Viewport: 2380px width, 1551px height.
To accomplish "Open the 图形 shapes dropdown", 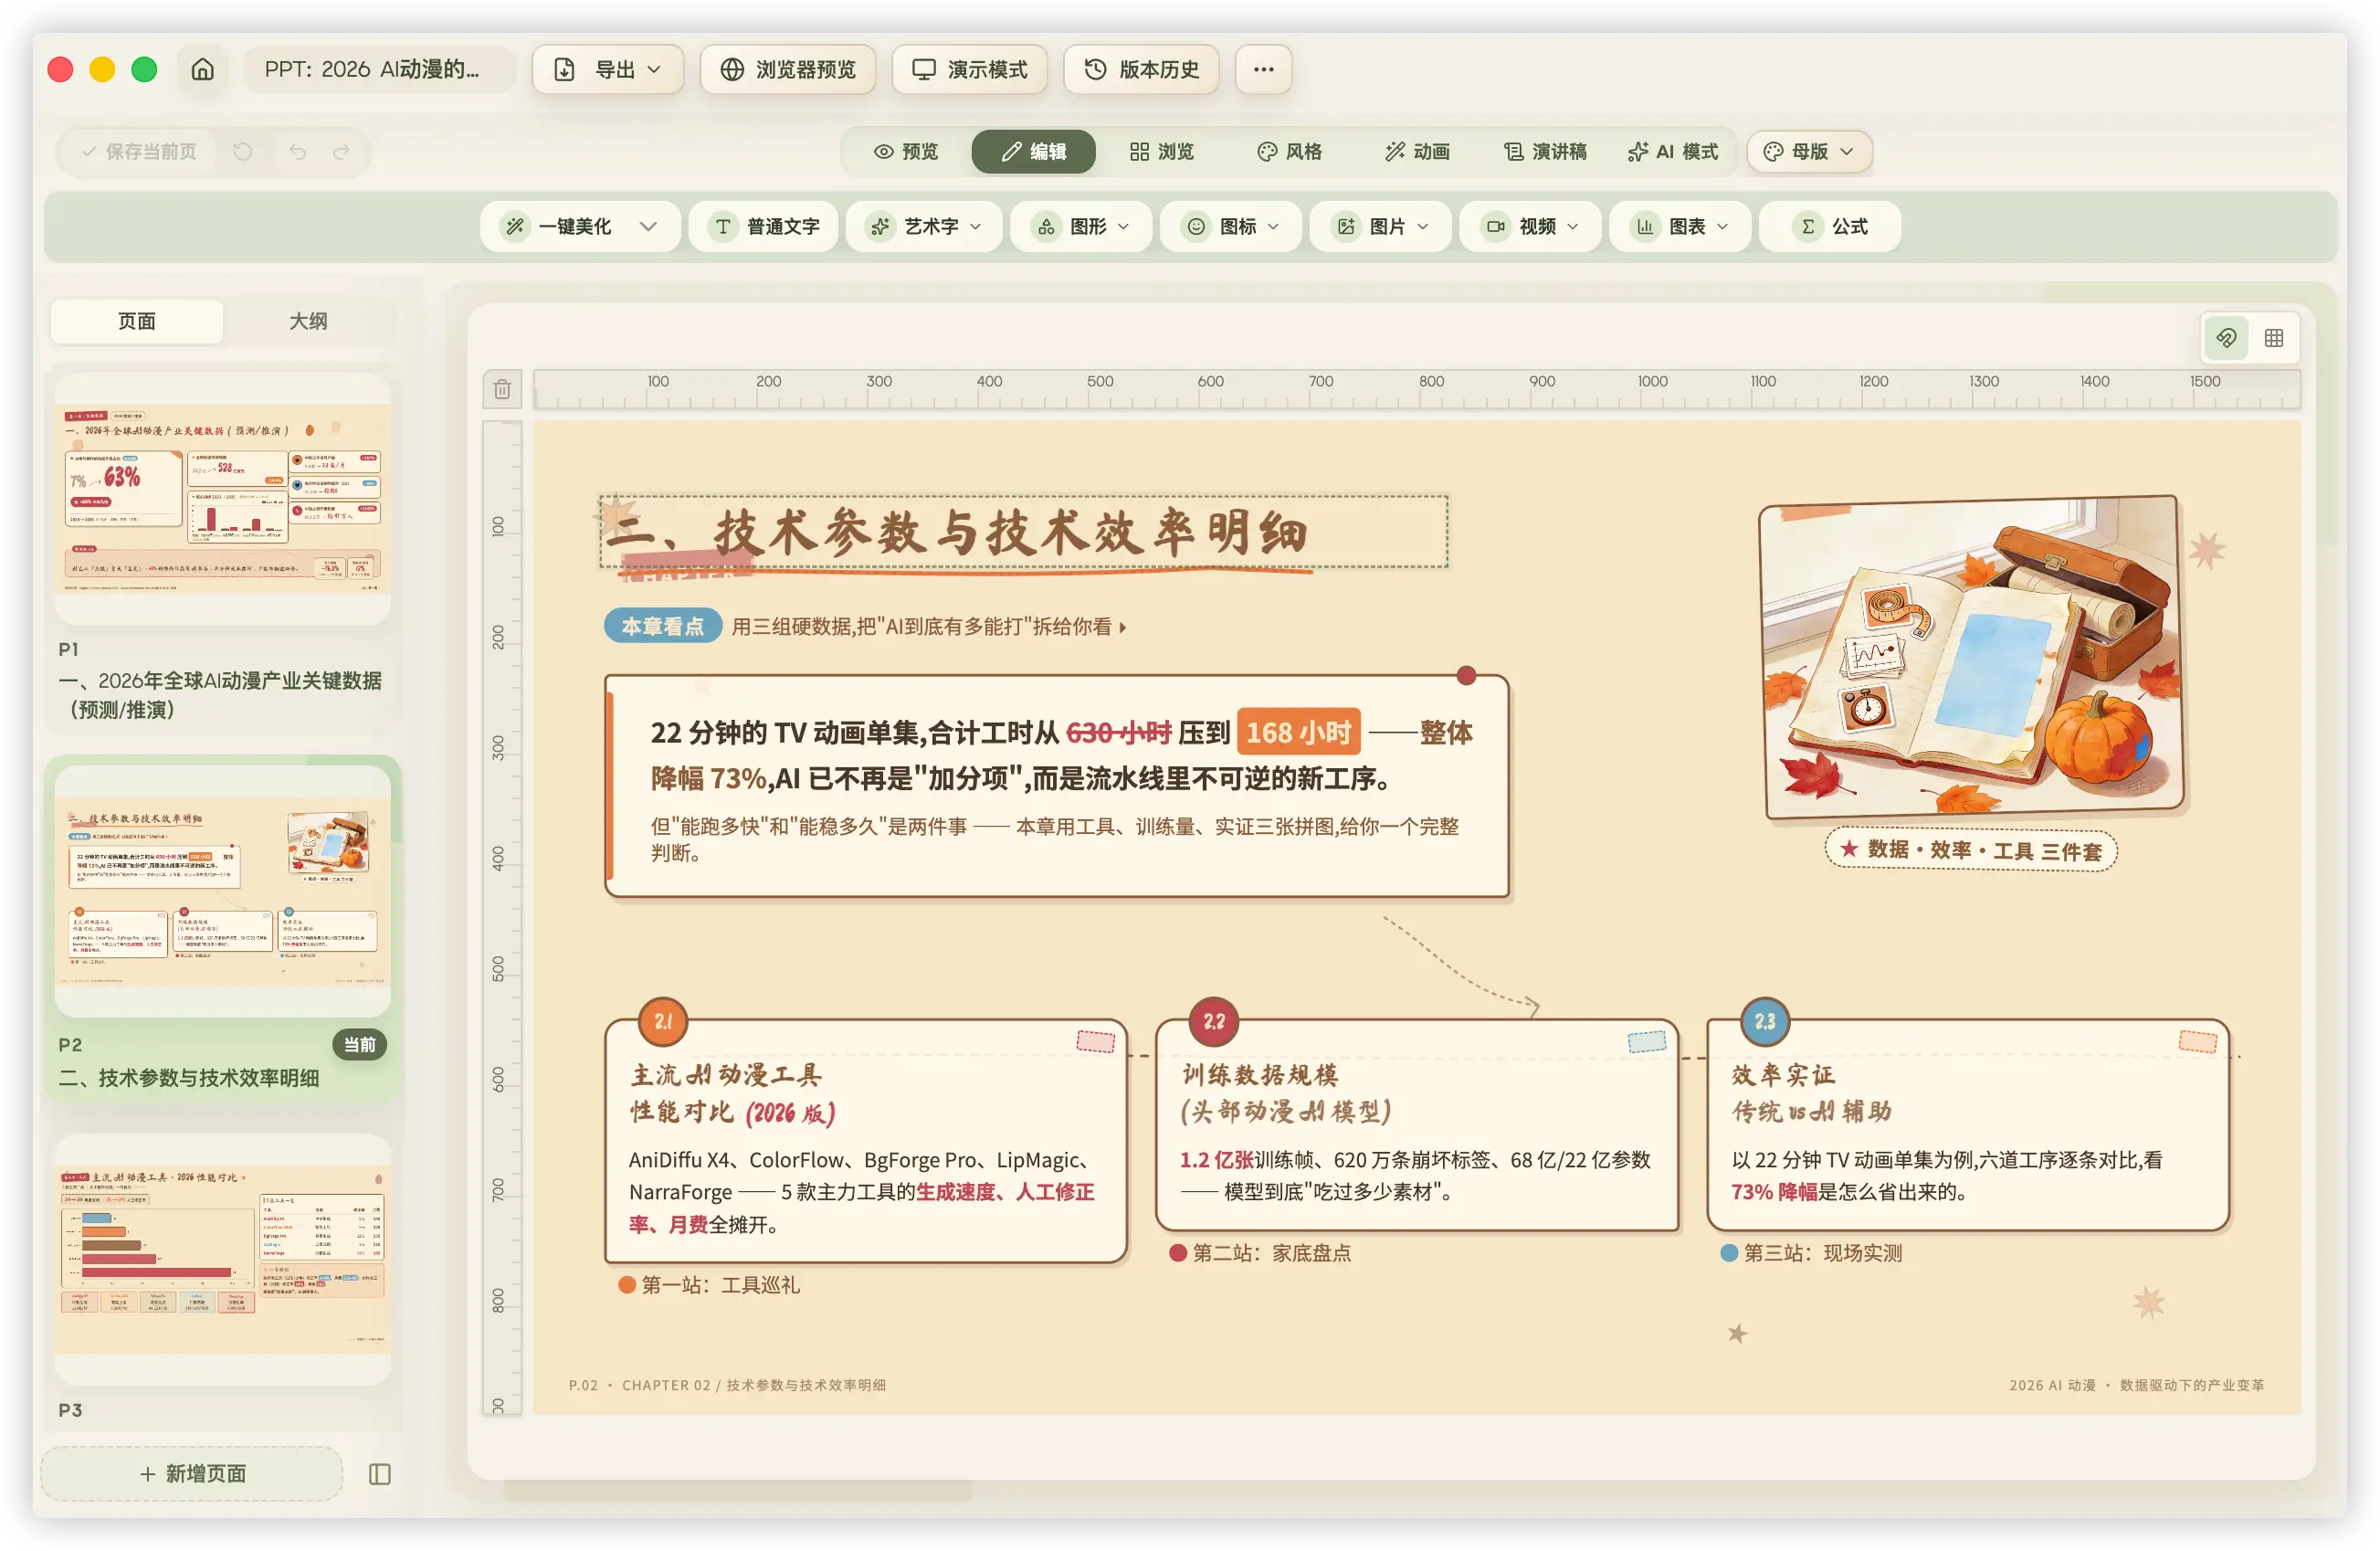I will tap(1081, 227).
